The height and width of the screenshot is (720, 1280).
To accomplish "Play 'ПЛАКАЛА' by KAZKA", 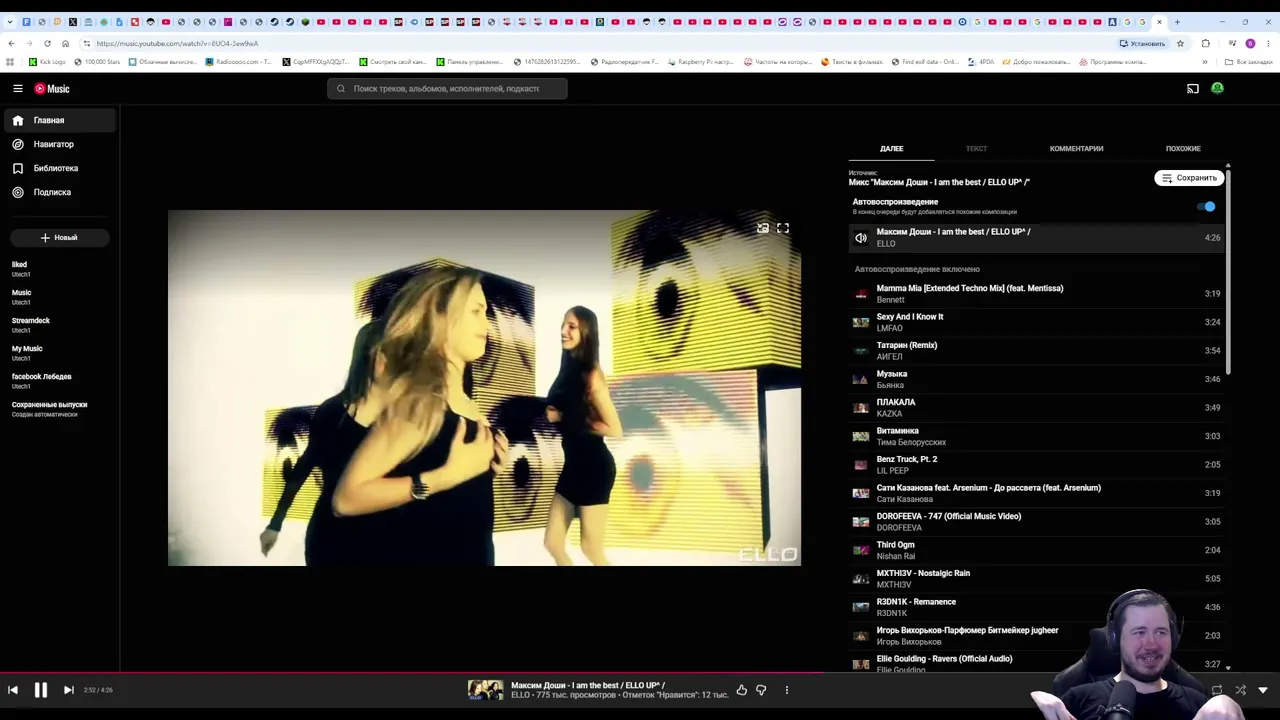I will point(1036,408).
